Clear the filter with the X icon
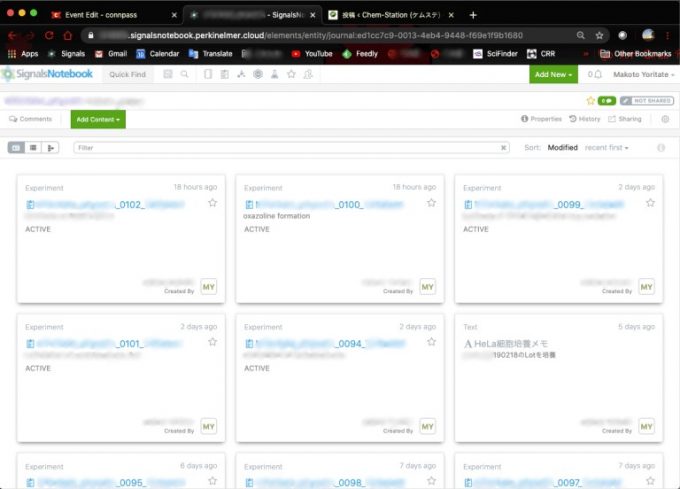680x489 pixels. pyautogui.click(x=504, y=148)
